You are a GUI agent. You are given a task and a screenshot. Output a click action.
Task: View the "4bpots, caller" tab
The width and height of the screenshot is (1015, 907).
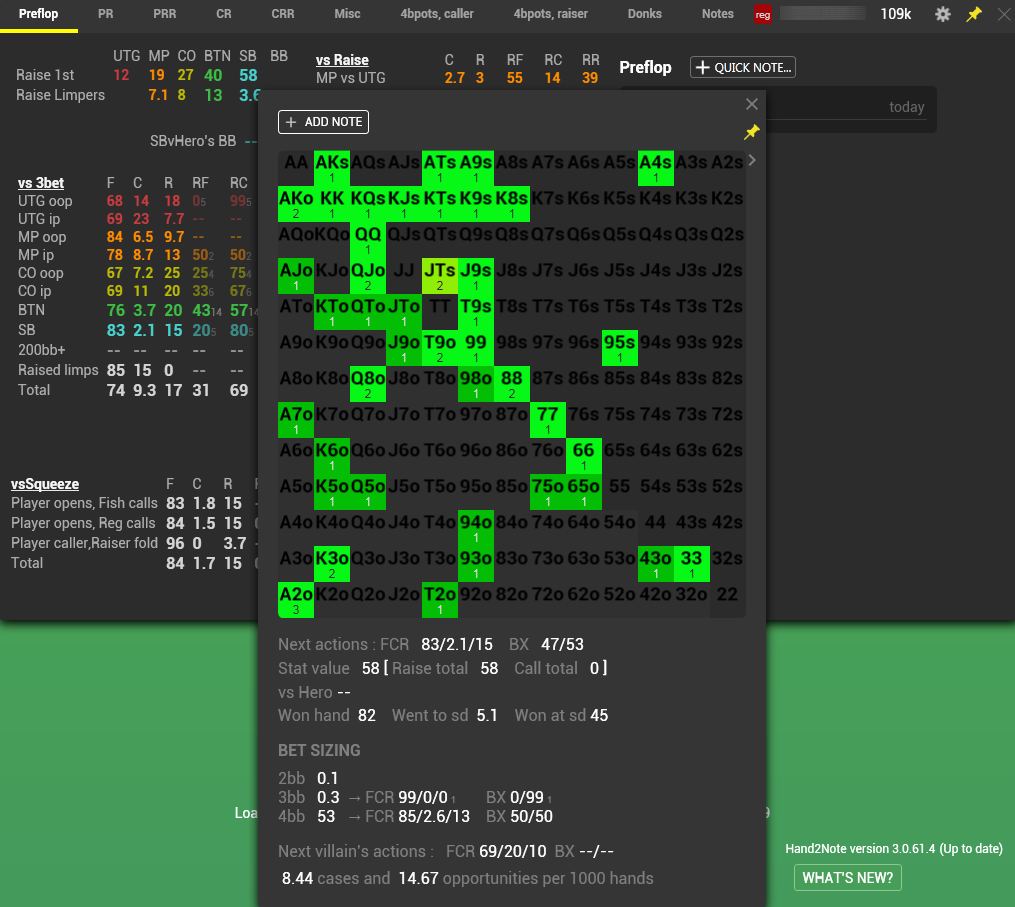coord(437,14)
